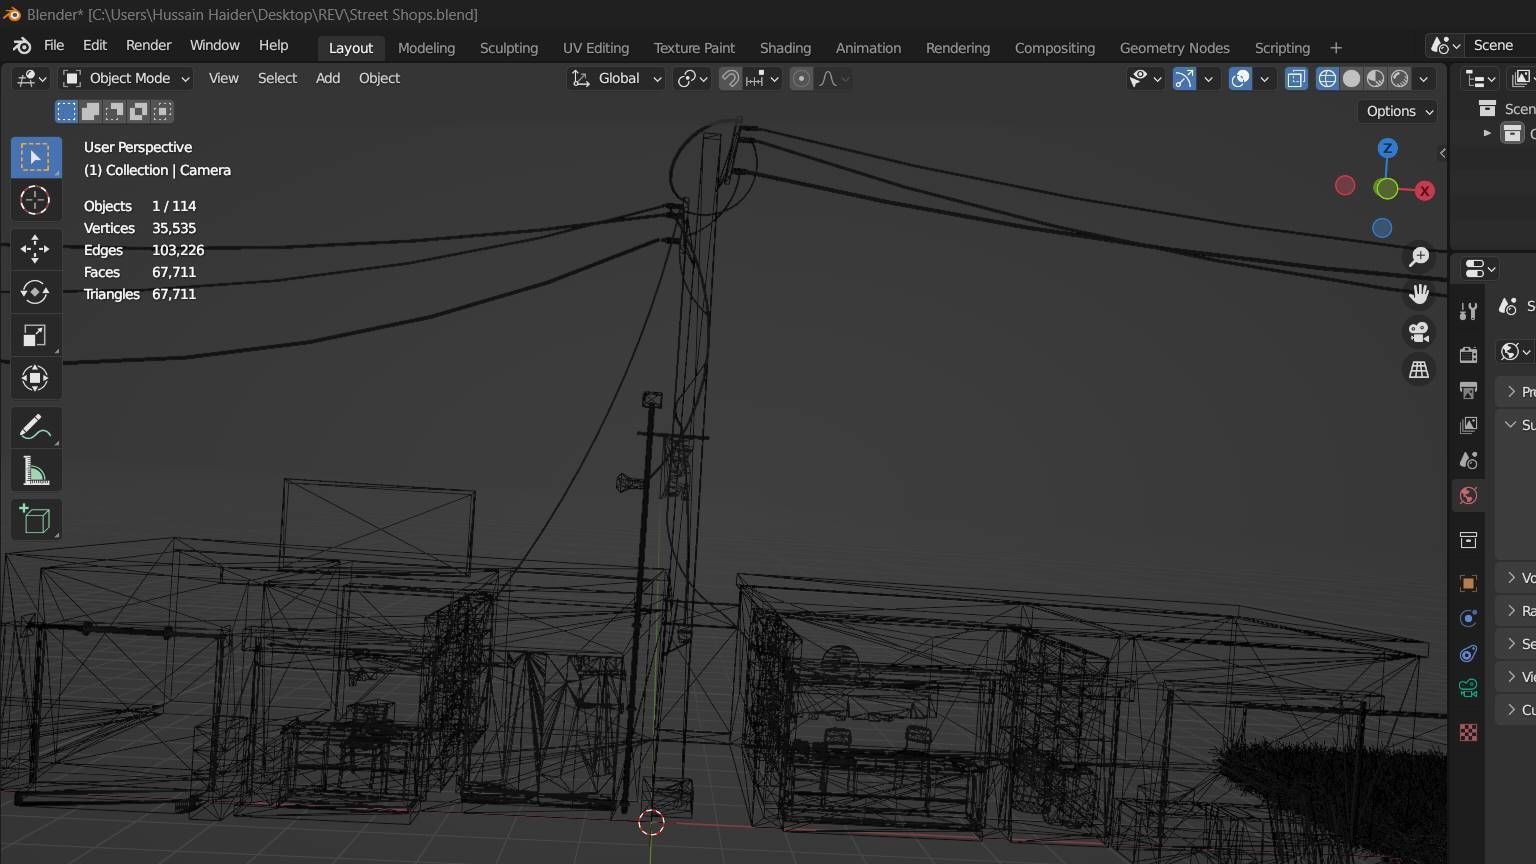Click the Select menu in viewport header

pyautogui.click(x=277, y=78)
